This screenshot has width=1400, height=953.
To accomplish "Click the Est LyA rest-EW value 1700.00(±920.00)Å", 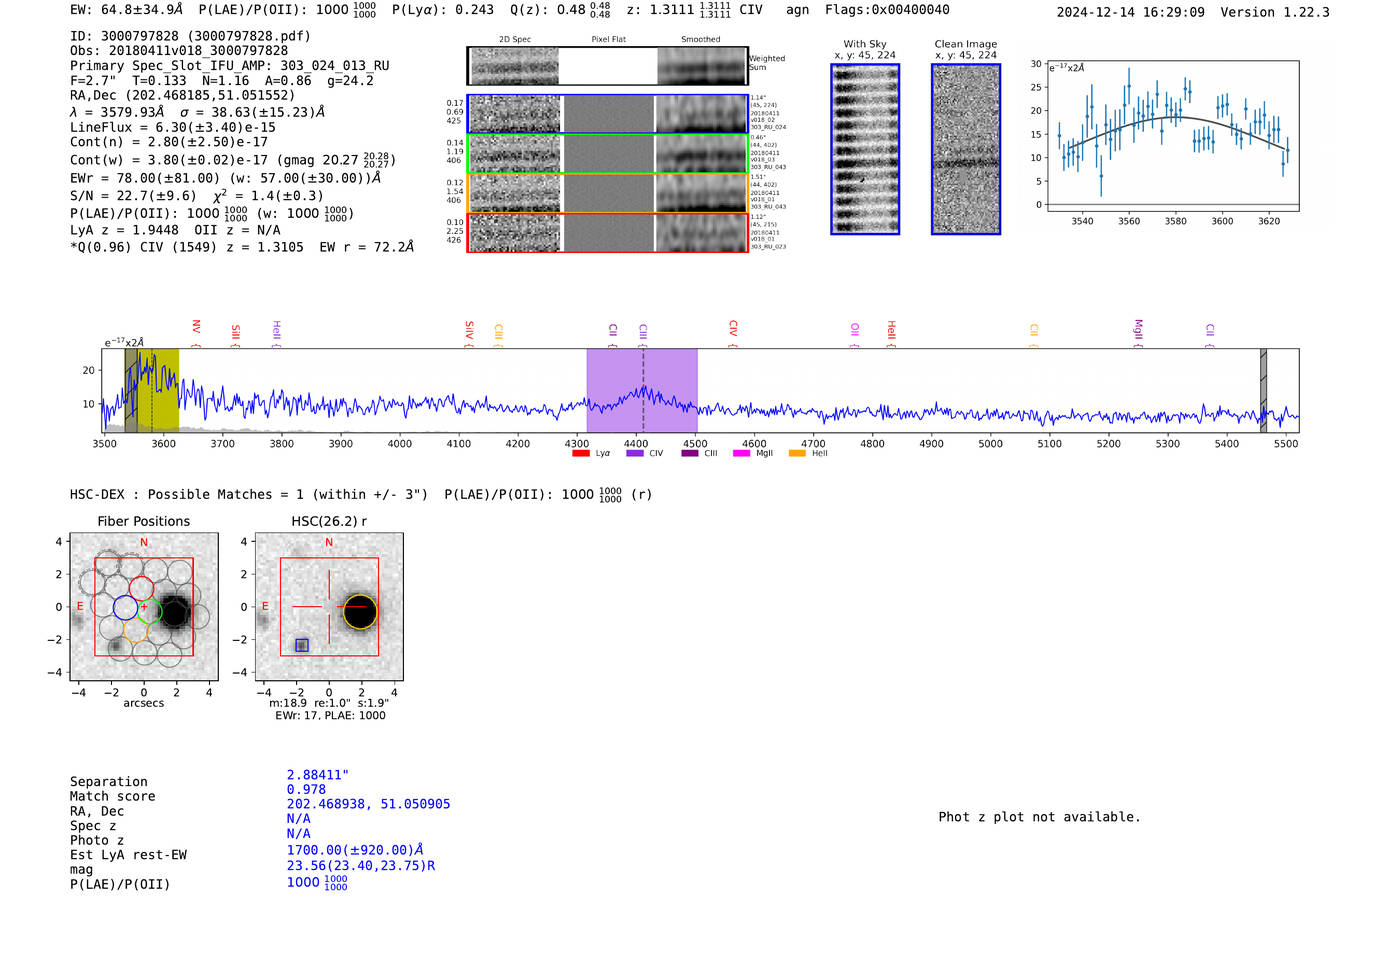I will [355, 850].
